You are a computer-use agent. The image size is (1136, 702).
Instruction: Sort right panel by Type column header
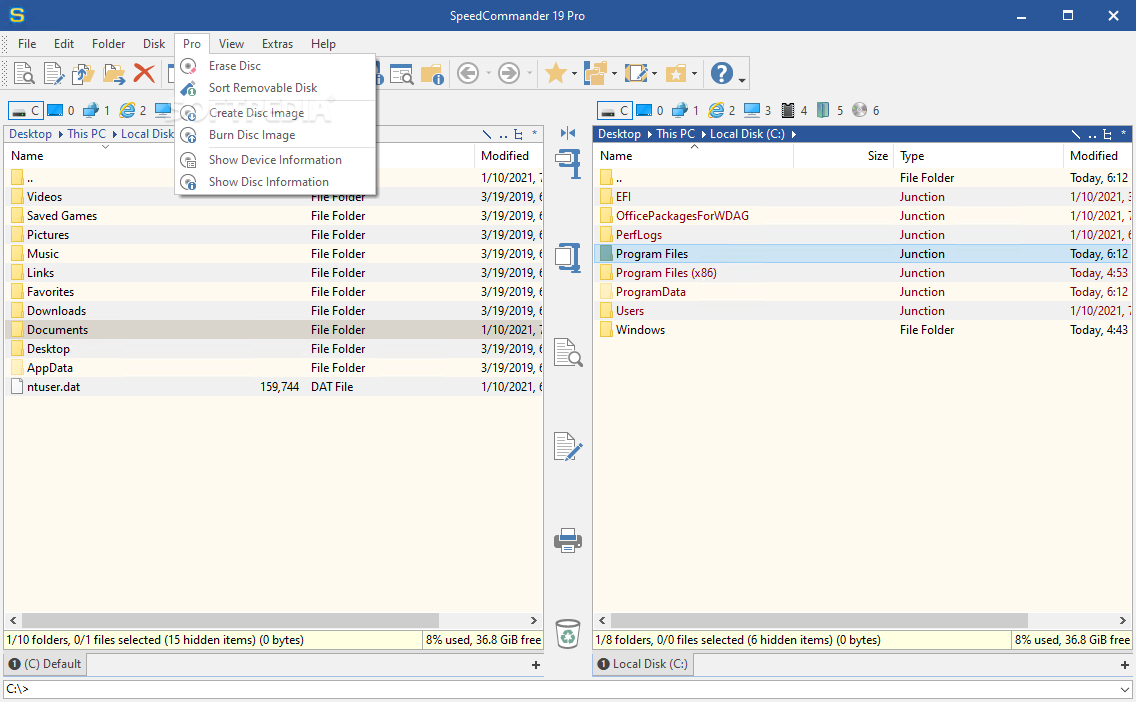pos(979,156)
